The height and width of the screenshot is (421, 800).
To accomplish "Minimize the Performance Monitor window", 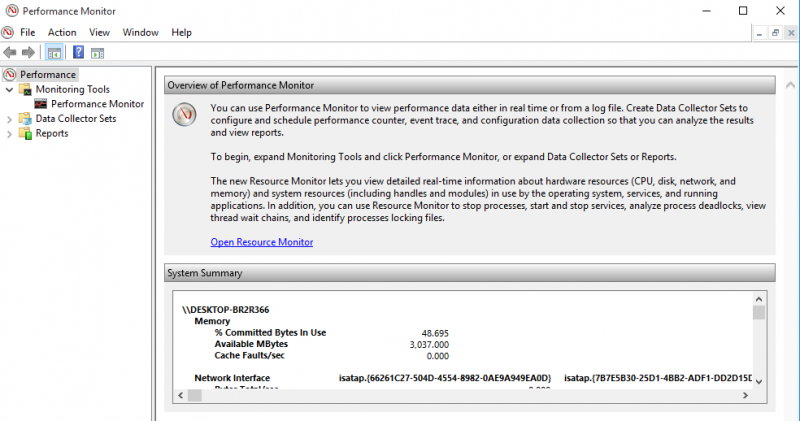I will coord(707,11).
